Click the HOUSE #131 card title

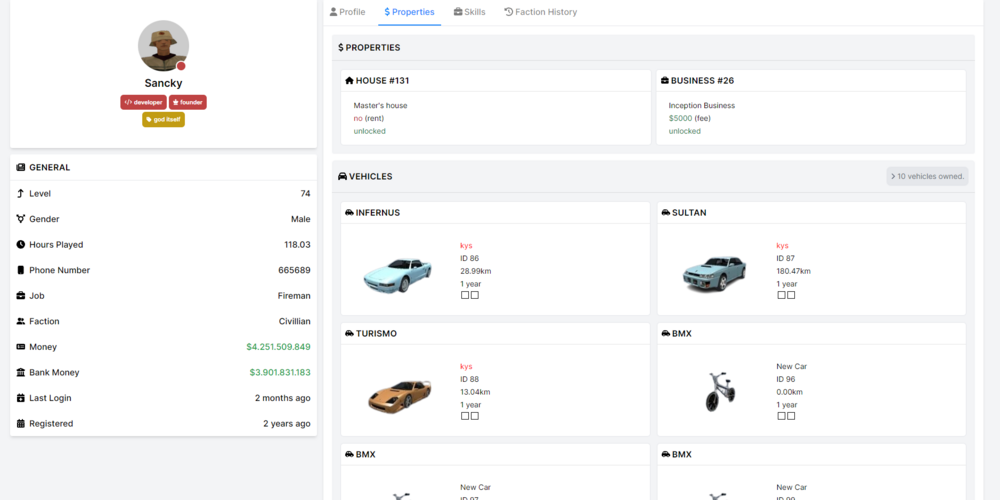[x=382, y=80]
